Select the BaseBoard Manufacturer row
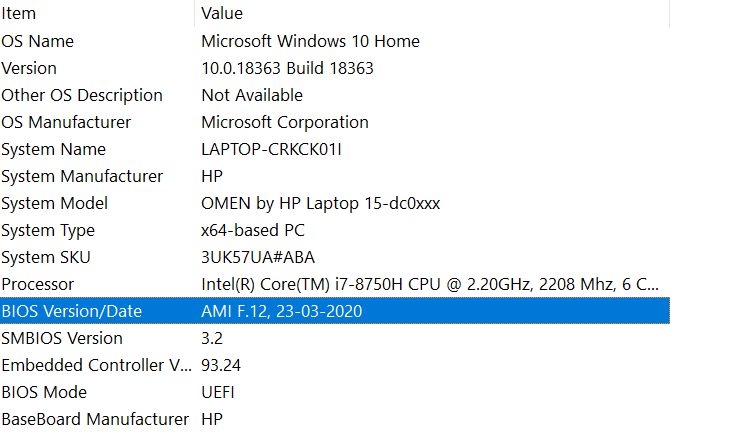This screenshot has width=738, height=435. point(335,419)
